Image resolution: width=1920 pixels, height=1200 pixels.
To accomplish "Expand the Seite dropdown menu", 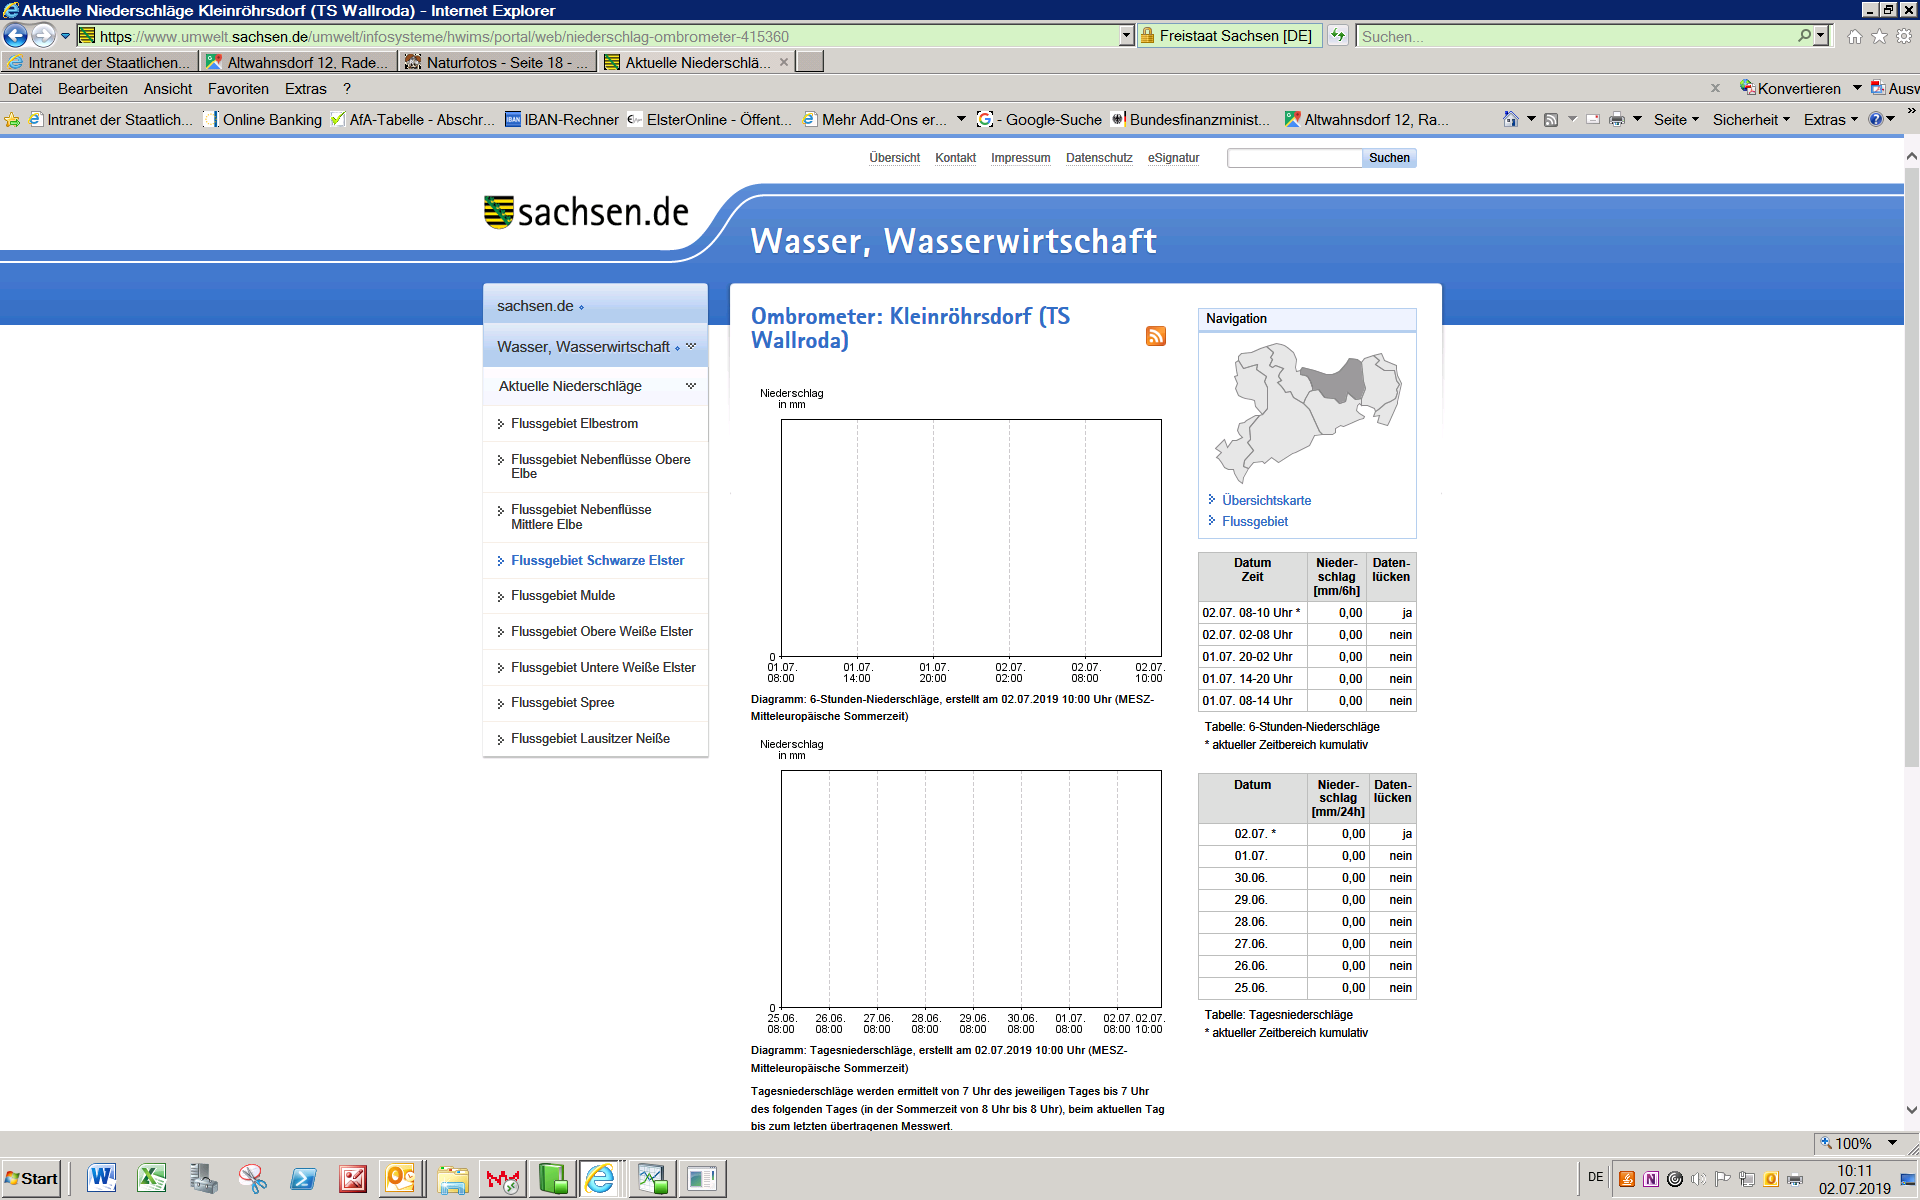I will point(1676,120).
